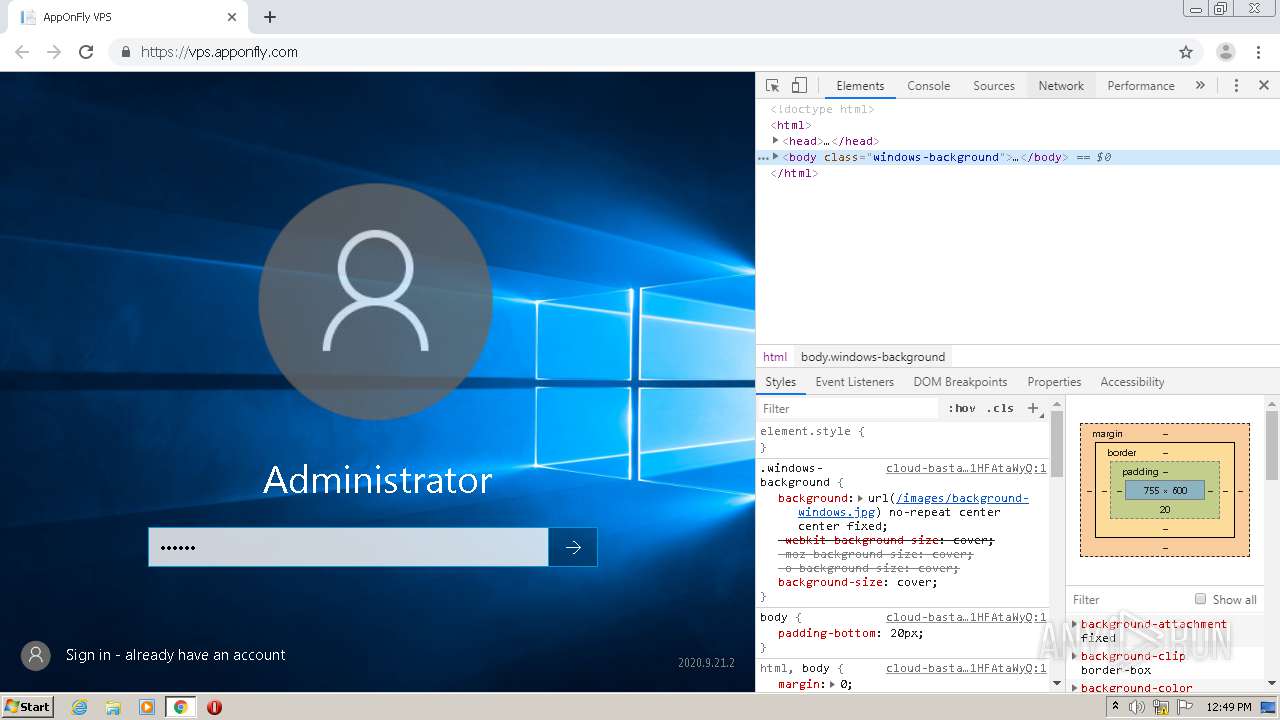Close the AppOnFly VPS tab

232,17
